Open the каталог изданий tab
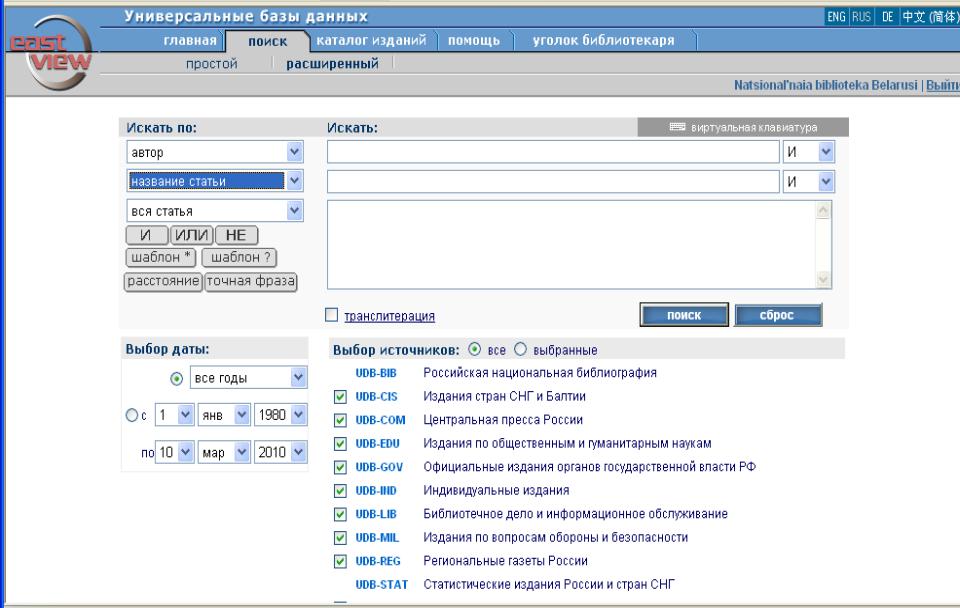Screen dimensions: 960x608 [371, 40]
